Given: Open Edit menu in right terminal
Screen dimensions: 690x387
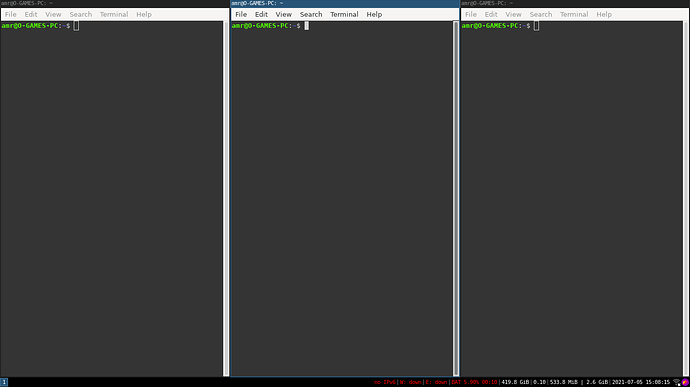Looking at the screenshot, I should coord(491,15).
